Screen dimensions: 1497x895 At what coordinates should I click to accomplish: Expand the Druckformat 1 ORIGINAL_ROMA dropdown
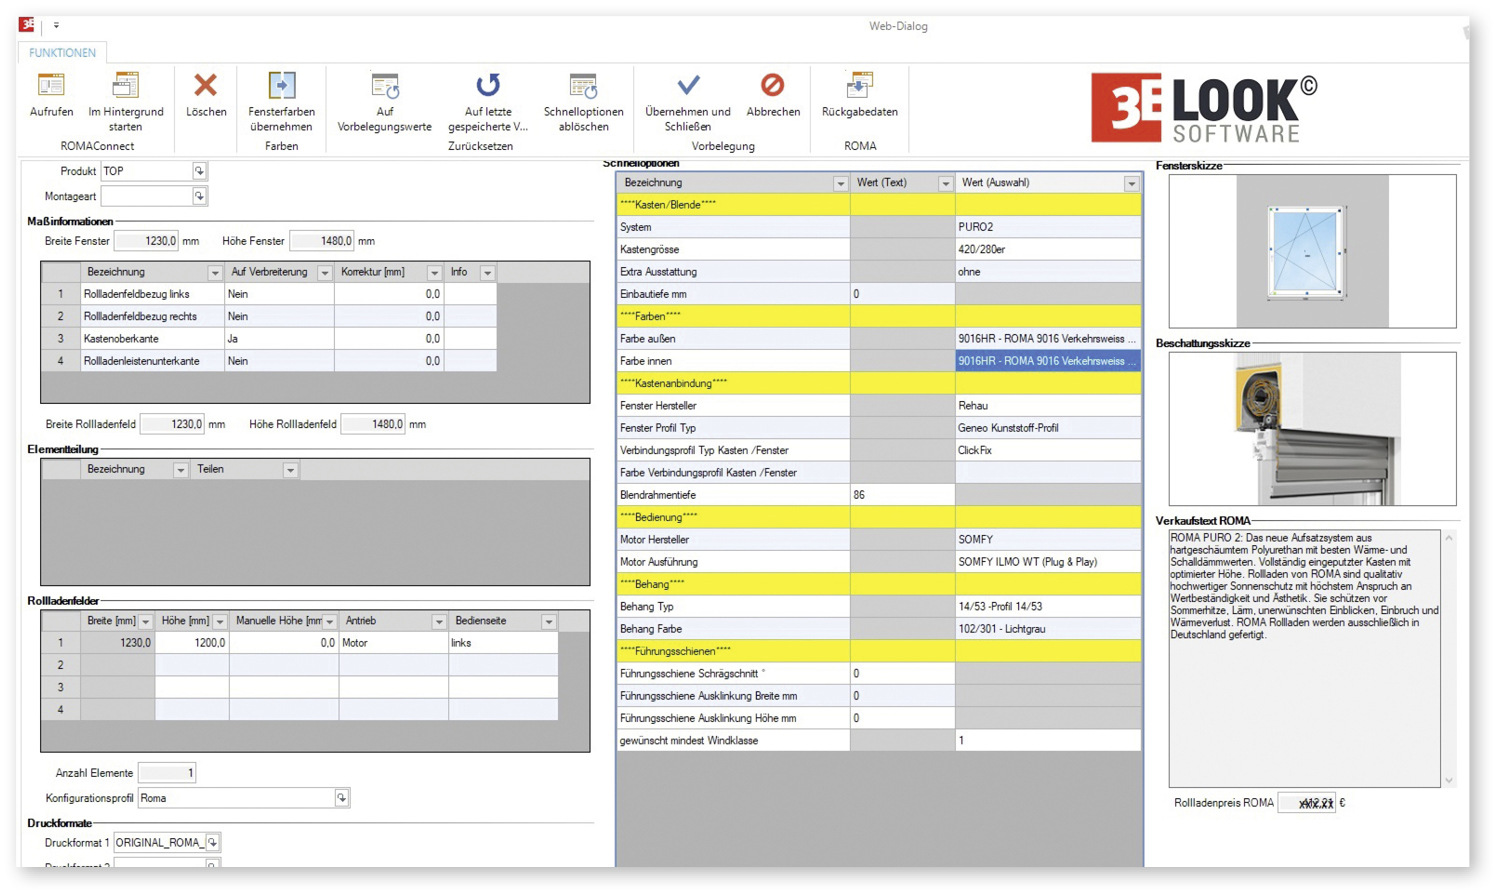(210, 842)
